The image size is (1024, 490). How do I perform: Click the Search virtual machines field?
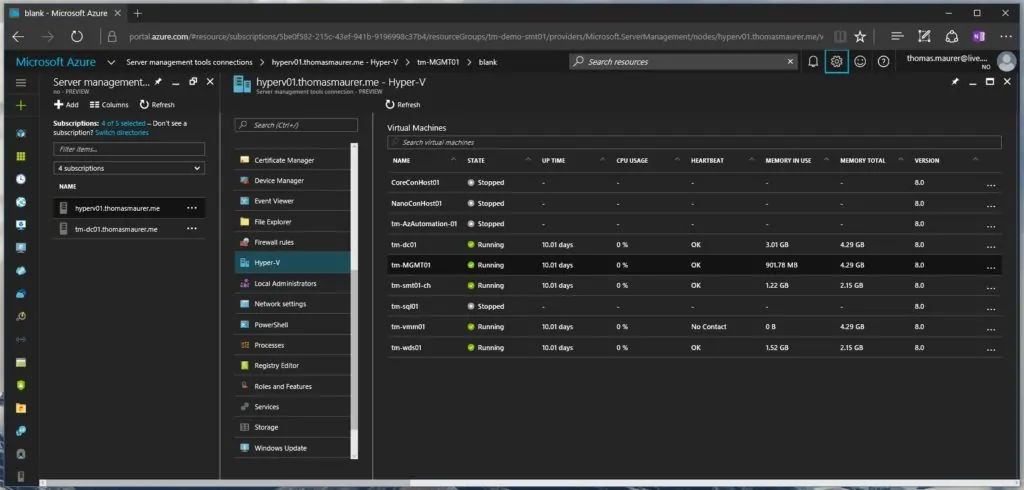click(x=694, y=142)
